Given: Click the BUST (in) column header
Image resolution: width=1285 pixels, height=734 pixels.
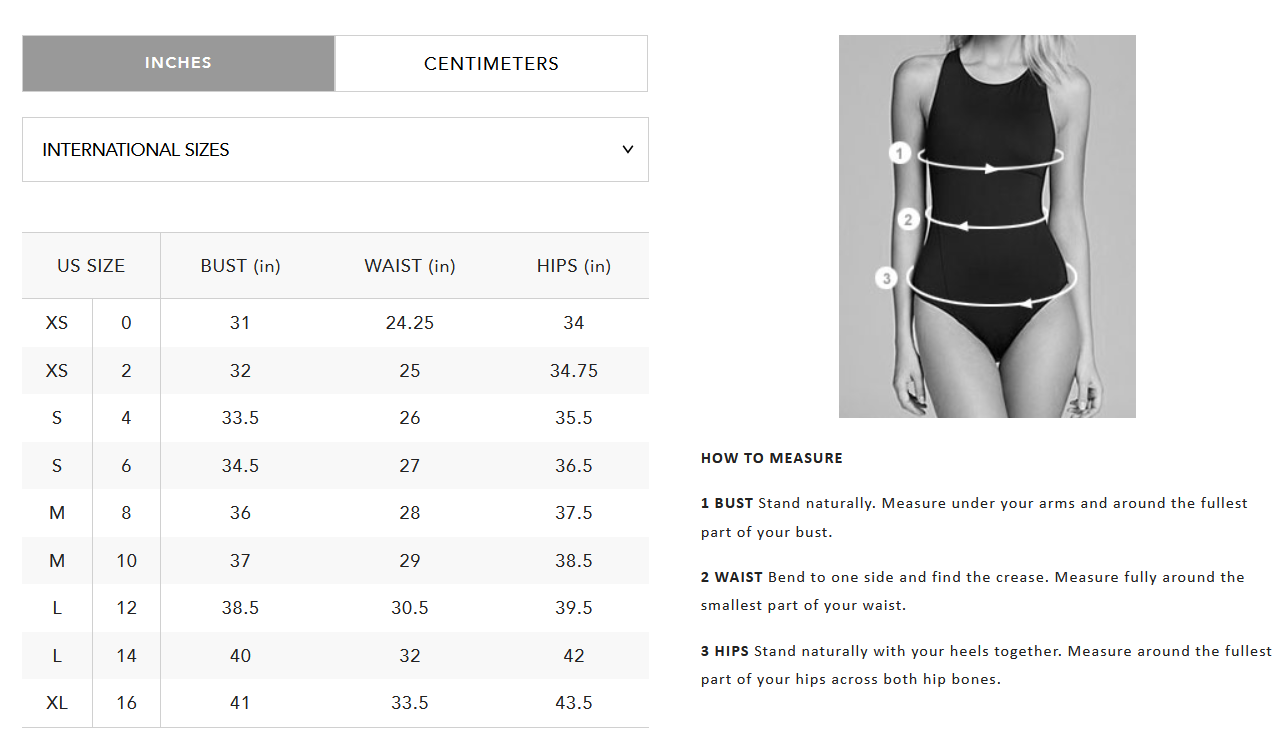Looking at the screenshot, I should 240,266.
